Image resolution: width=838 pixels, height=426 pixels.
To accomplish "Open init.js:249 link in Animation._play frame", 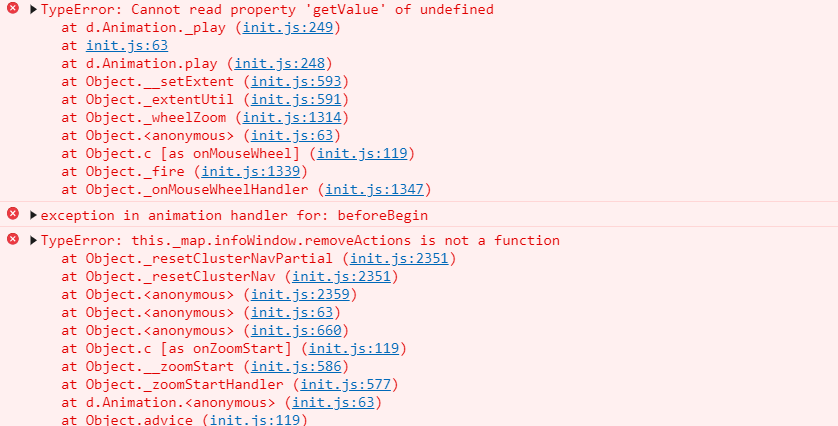I will pyautogui.click(x=288, y=27).
